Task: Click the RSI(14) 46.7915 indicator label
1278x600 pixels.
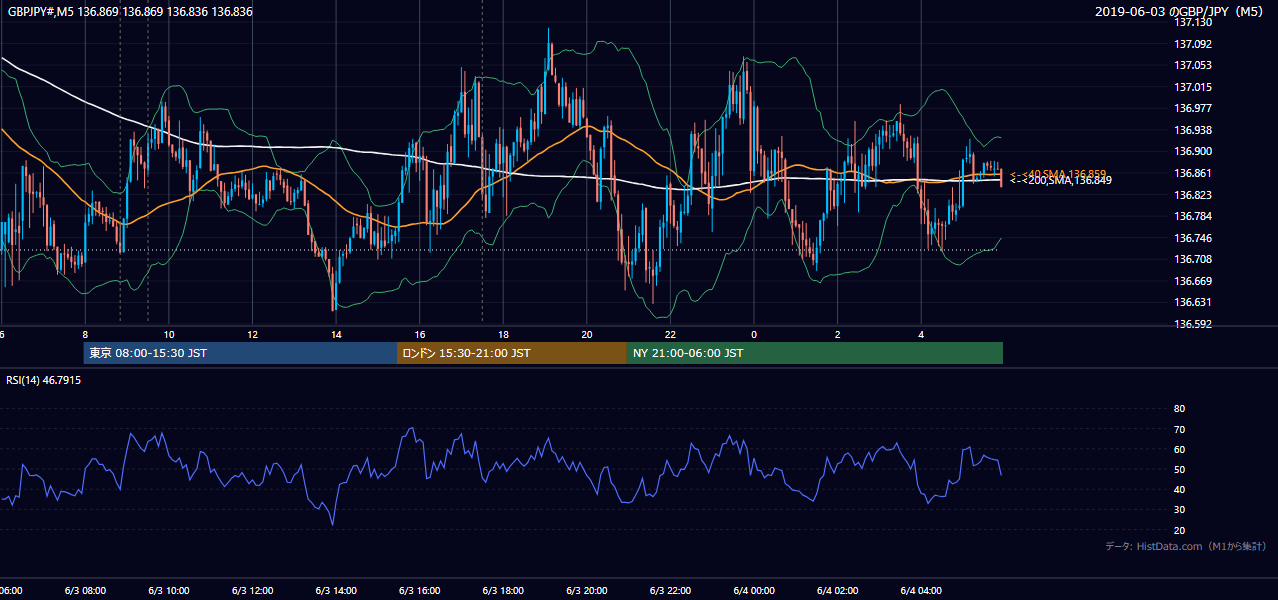Action: [x=44, y=380]
